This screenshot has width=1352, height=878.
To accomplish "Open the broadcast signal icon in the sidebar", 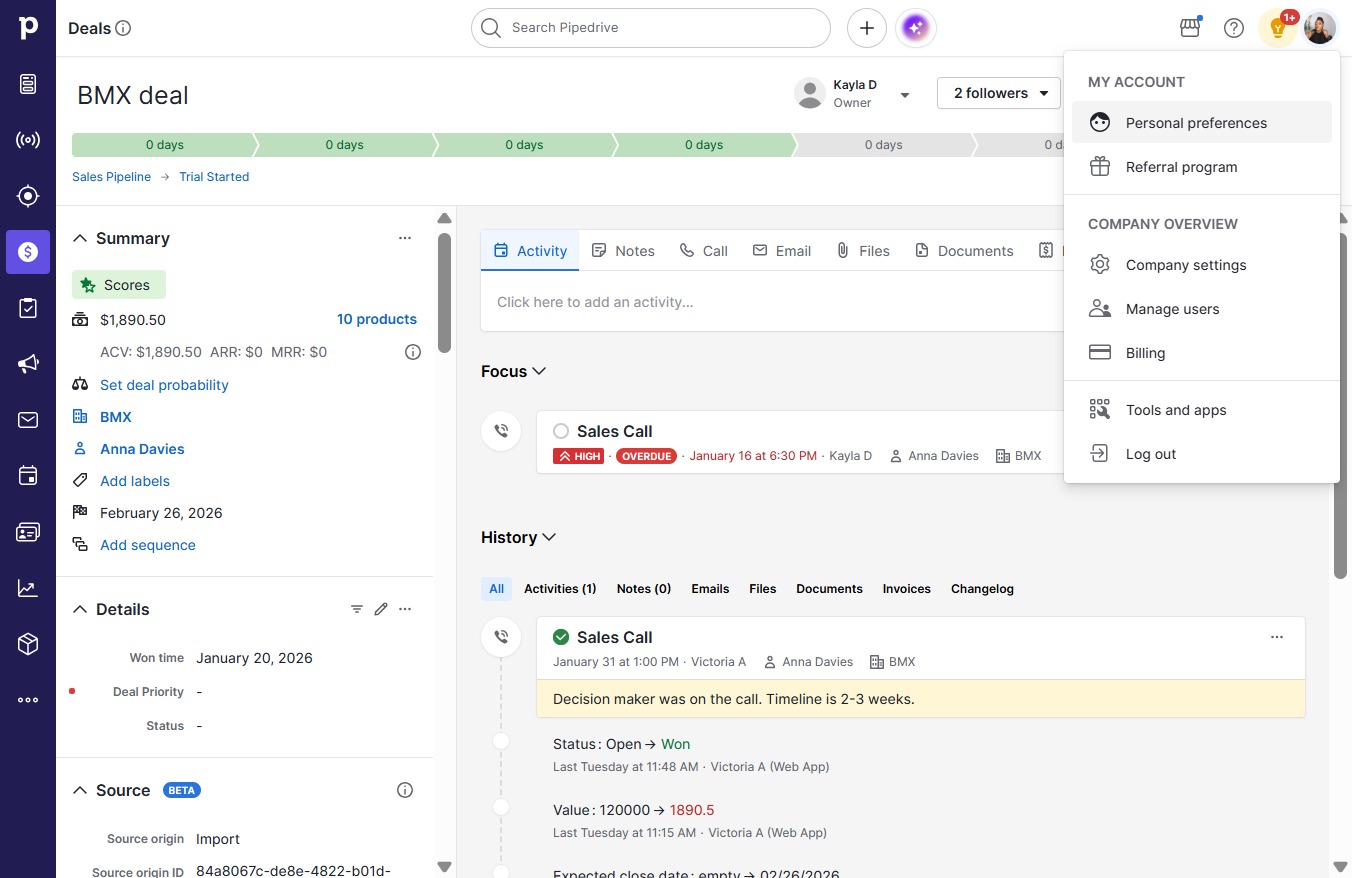I will [28, 140].
